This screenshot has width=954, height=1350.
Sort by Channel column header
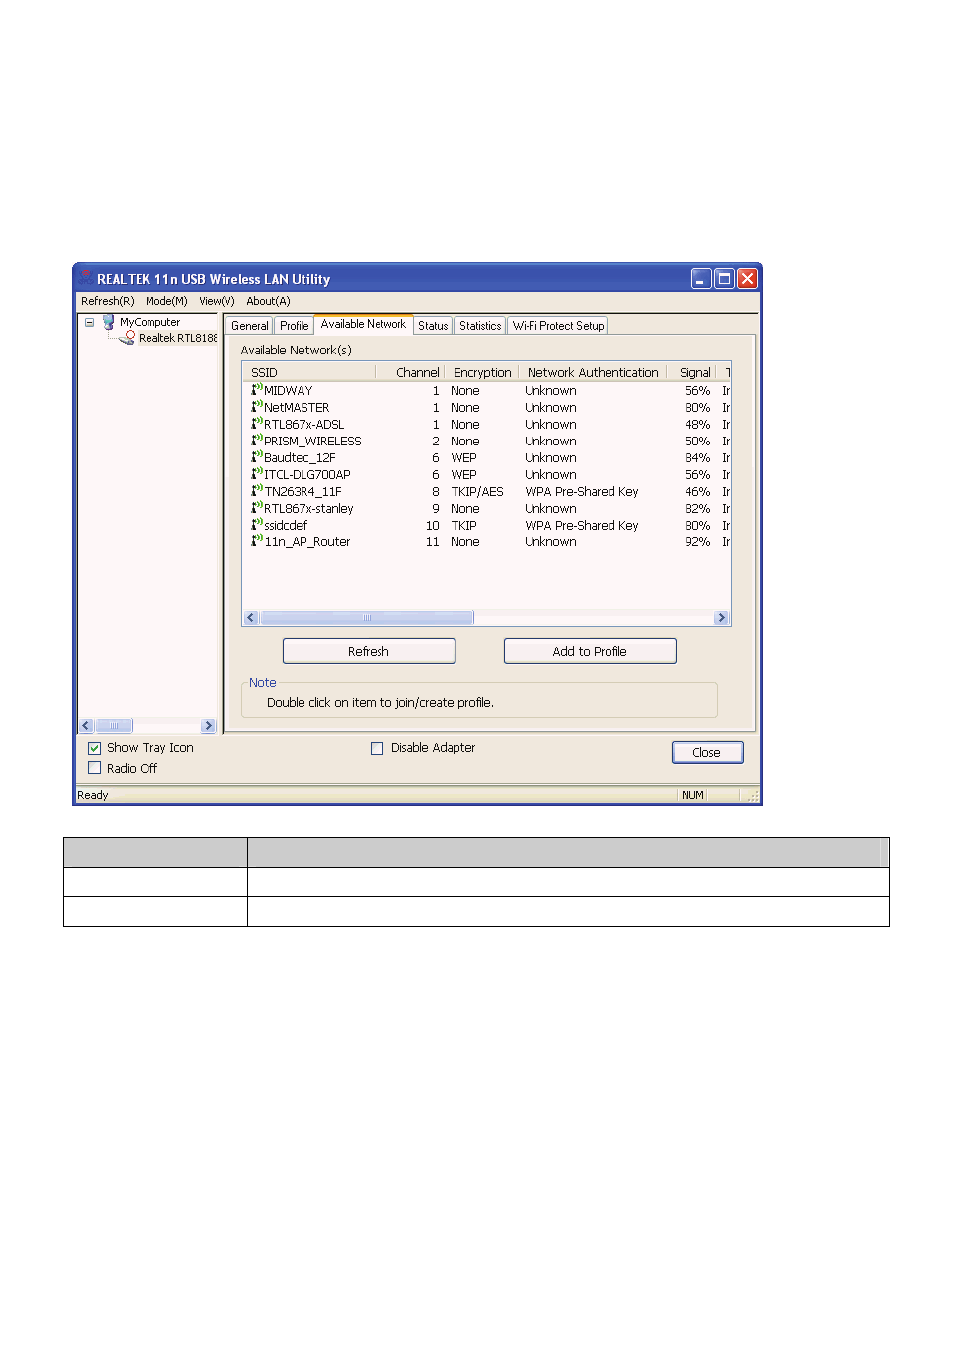tap(411, 372)
